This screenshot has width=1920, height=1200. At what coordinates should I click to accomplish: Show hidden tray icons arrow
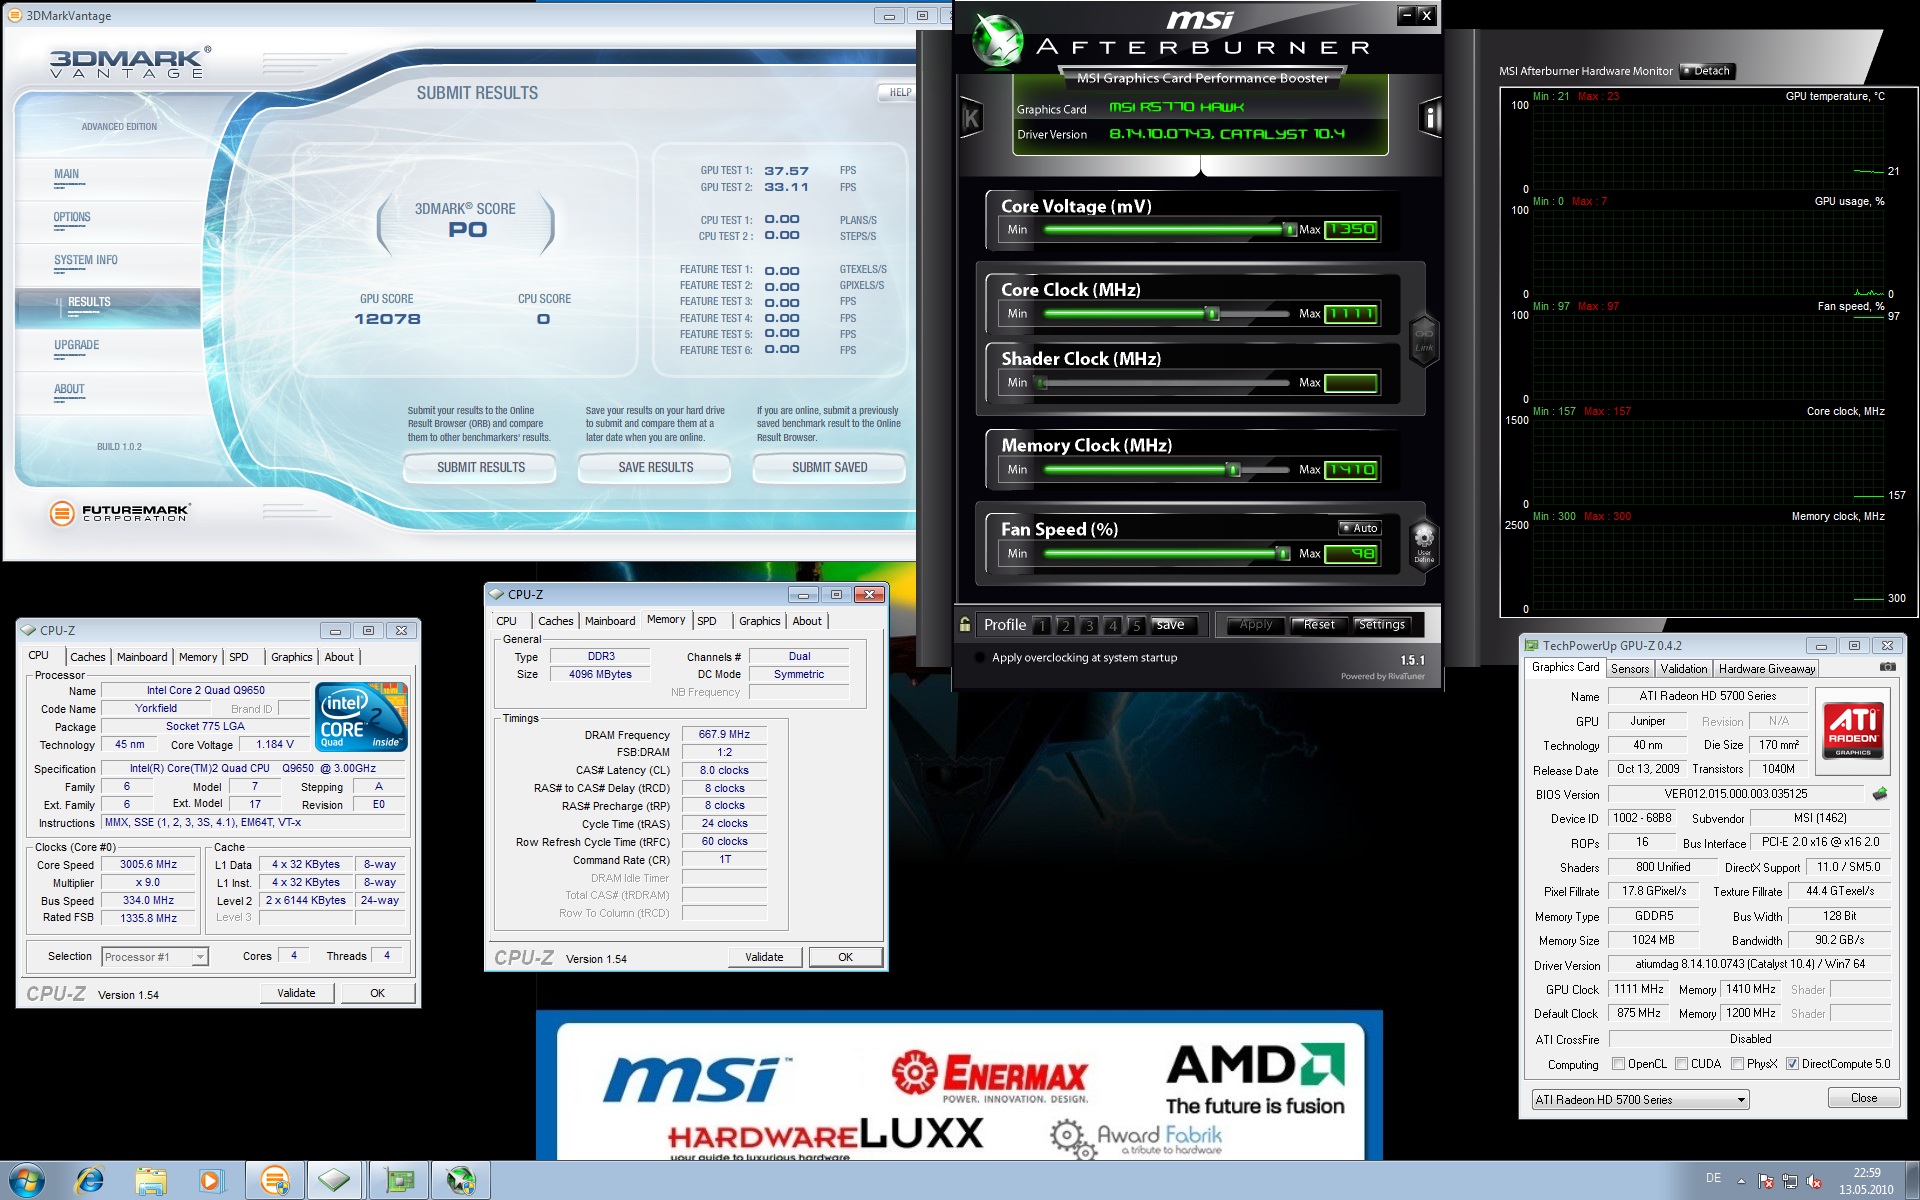pyautogui.click(x=1741, y=1181)
